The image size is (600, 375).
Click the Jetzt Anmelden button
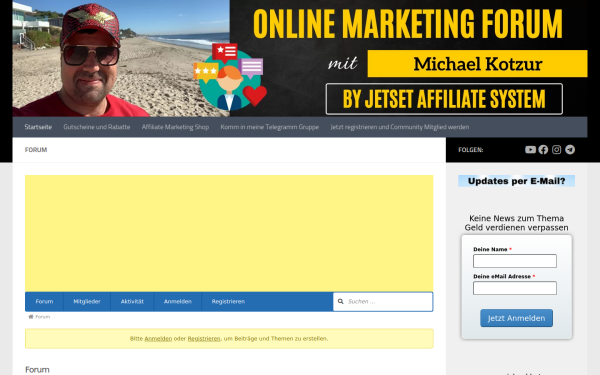[516, 318]
